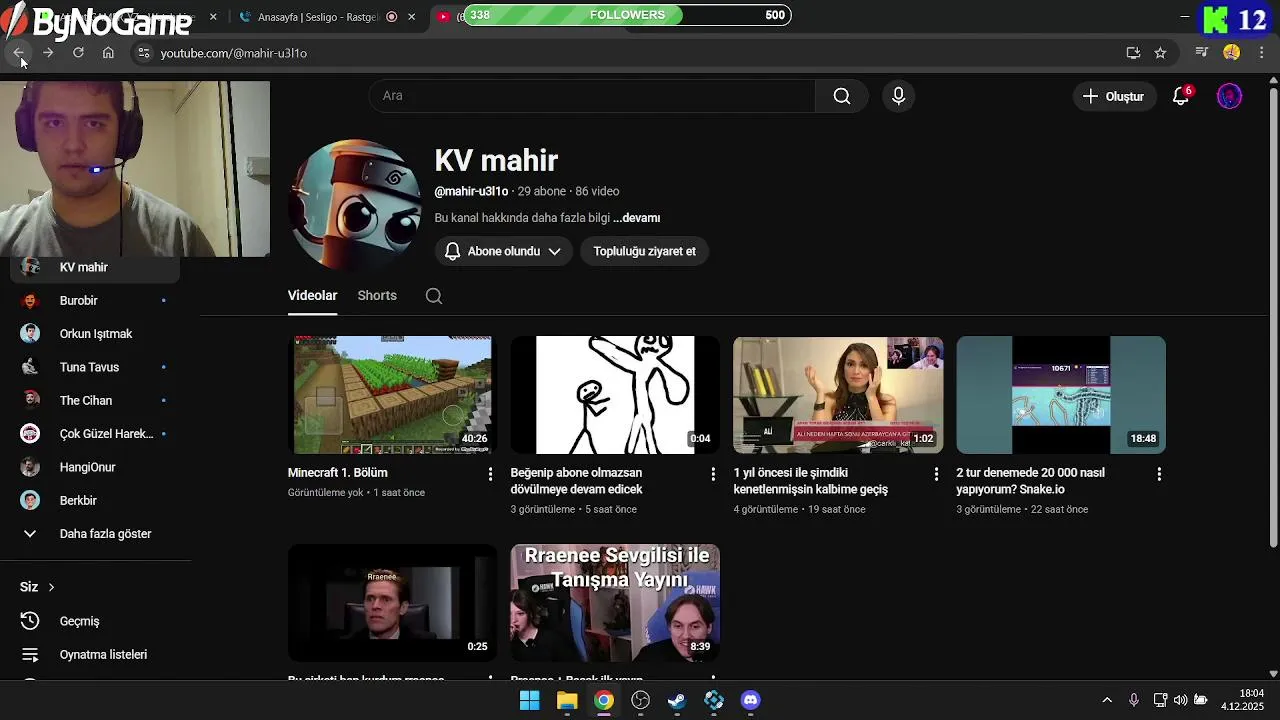This screenshot has height=720, width=1280.
Task: Activate voice search microphone icon
Action: point(898,96)
